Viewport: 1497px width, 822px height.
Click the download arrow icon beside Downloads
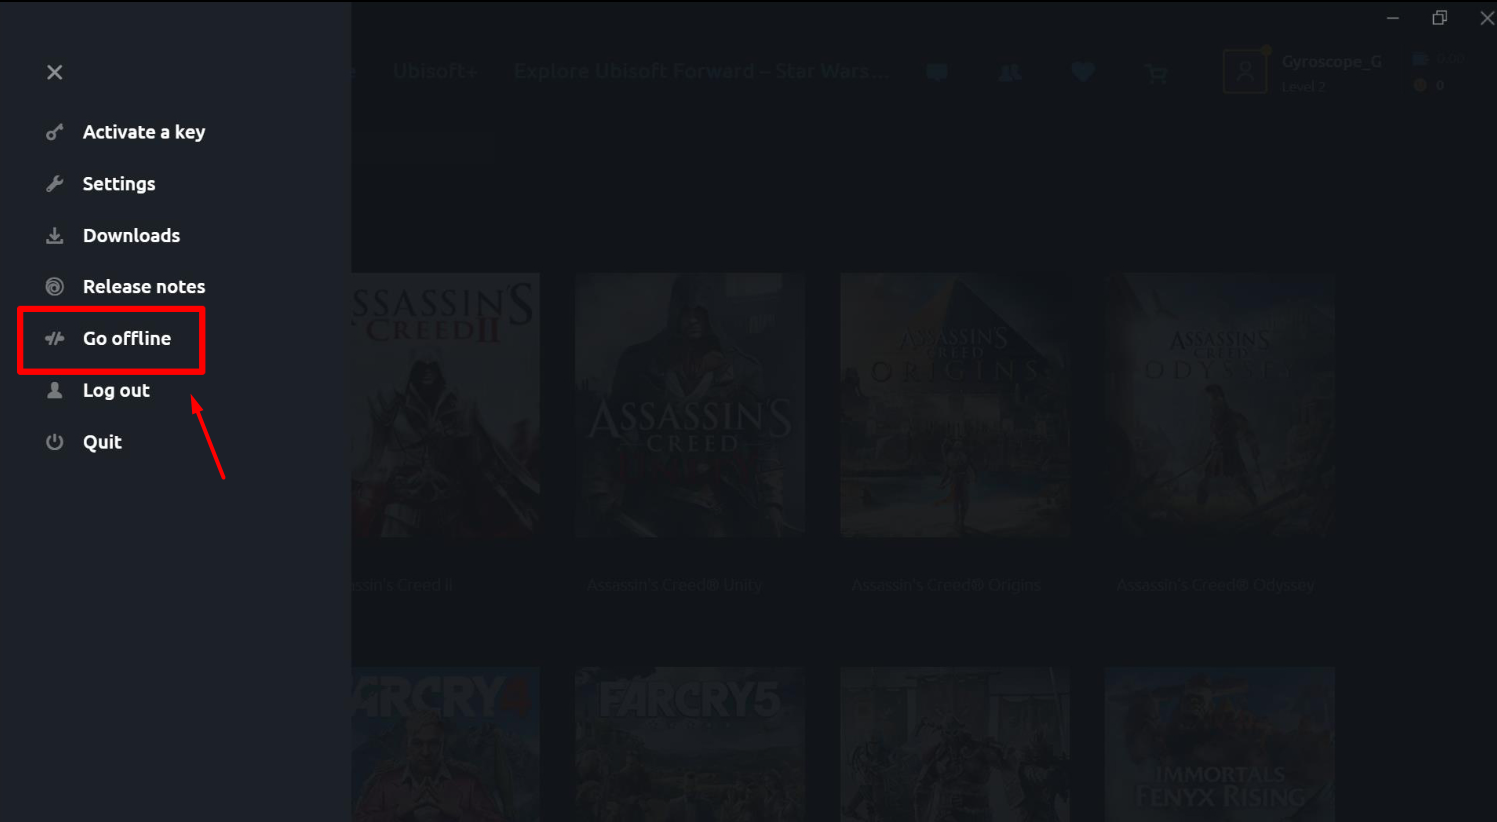coord(55,236)
